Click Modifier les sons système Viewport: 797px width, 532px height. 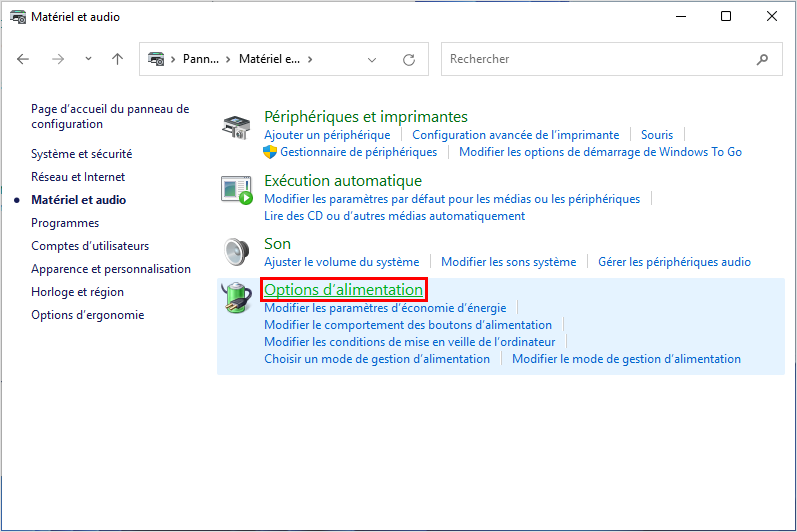[x=508, y=262]
